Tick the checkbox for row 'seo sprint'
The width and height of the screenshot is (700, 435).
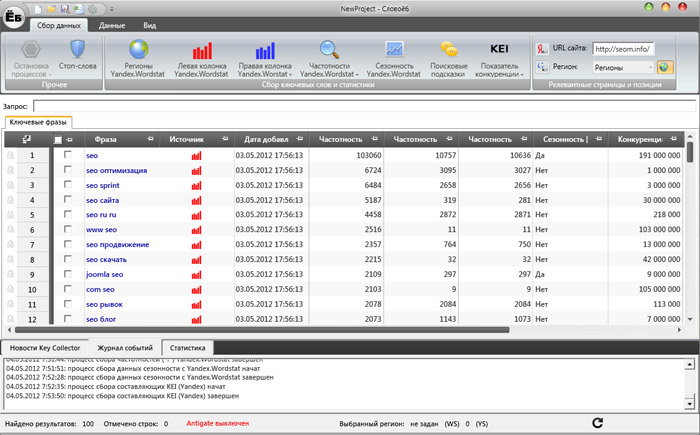click(x=68, y=185)
